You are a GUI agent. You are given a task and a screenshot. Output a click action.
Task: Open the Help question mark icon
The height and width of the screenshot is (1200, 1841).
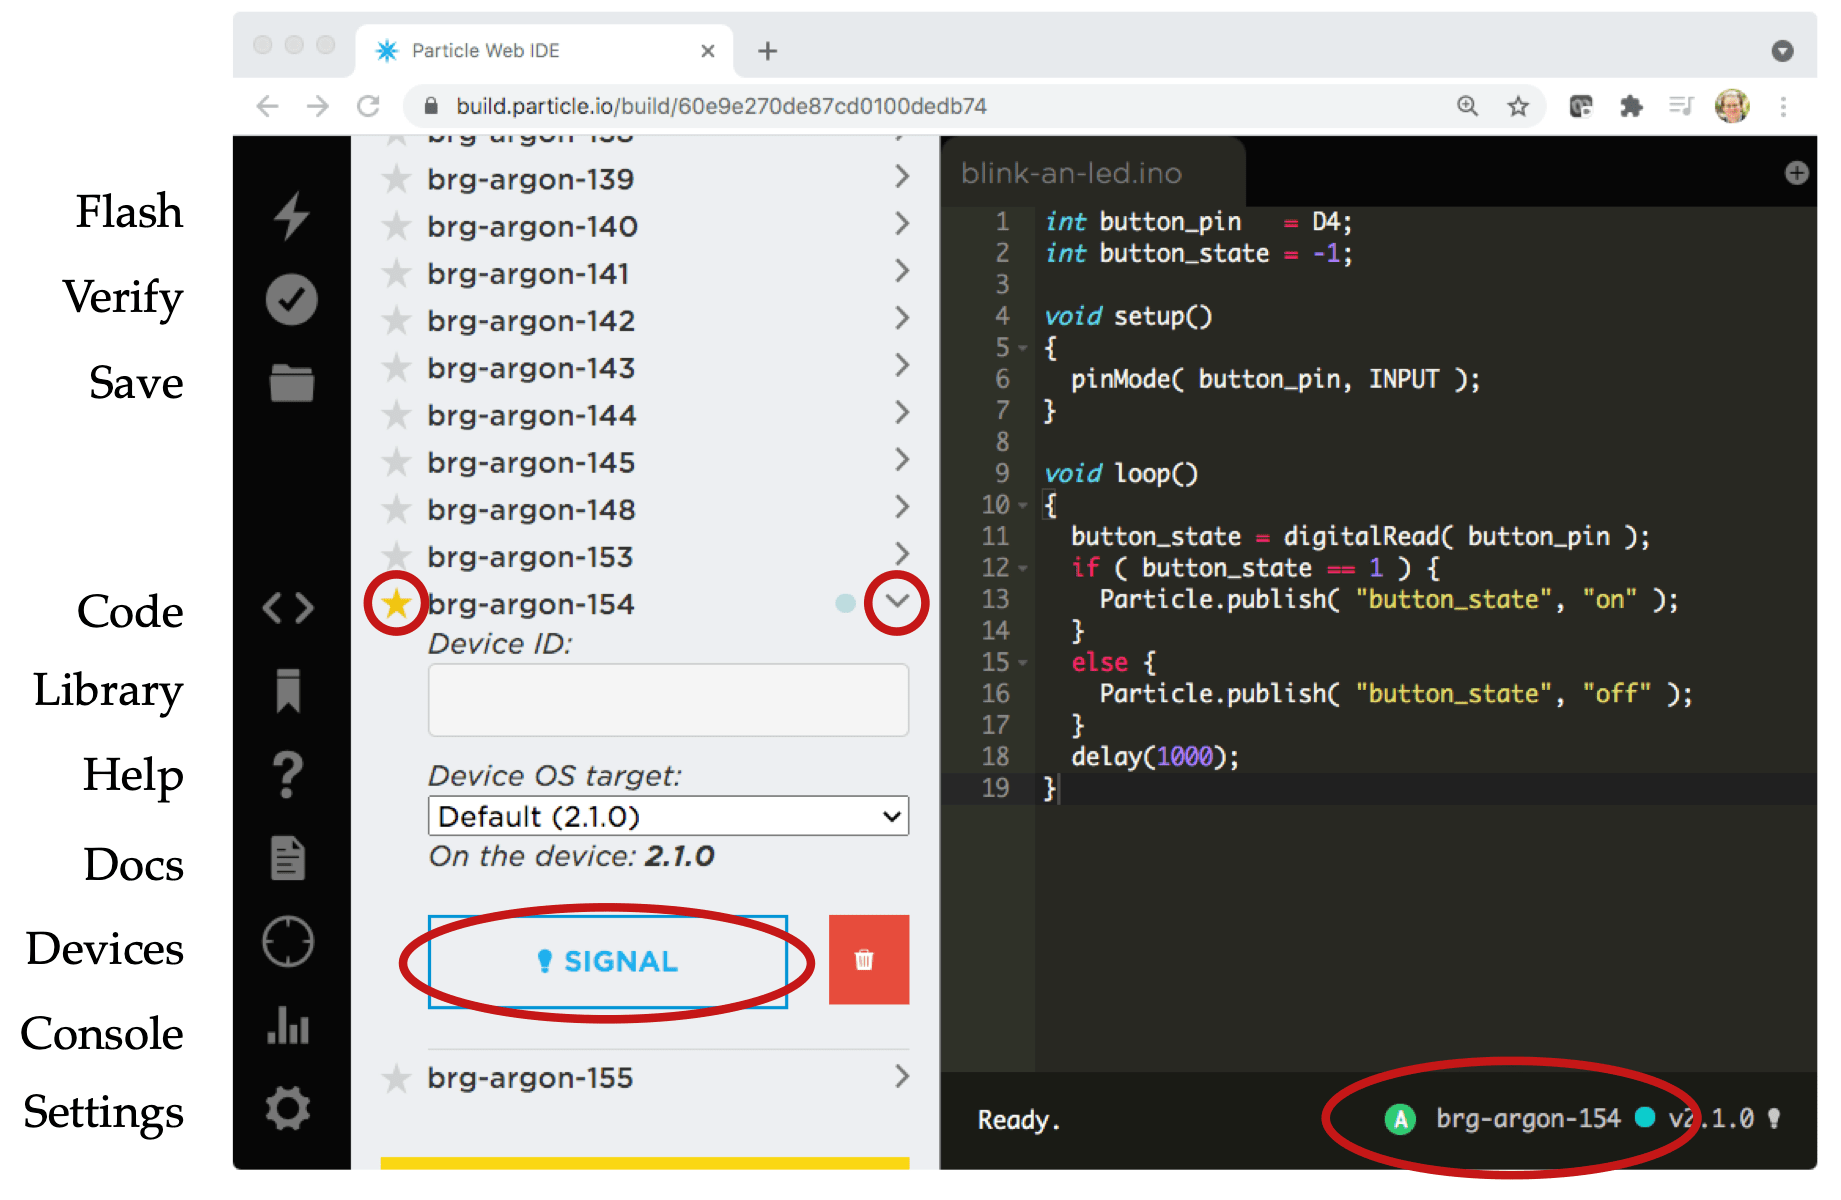(x=288, y=775)
